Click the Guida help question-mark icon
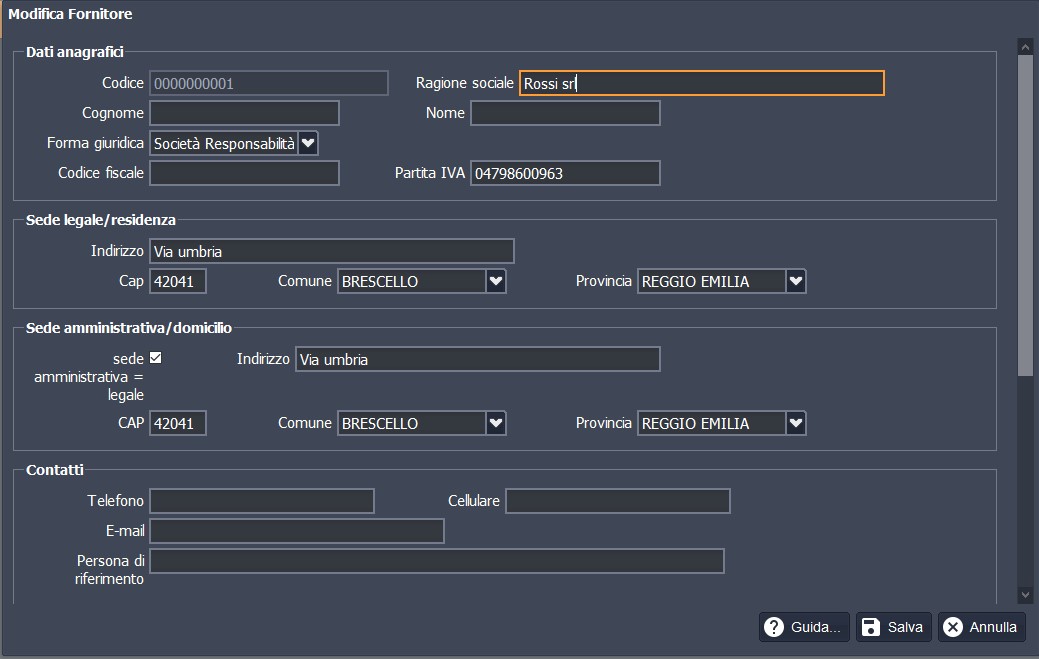1039x659 pixels. coord(773,627)
